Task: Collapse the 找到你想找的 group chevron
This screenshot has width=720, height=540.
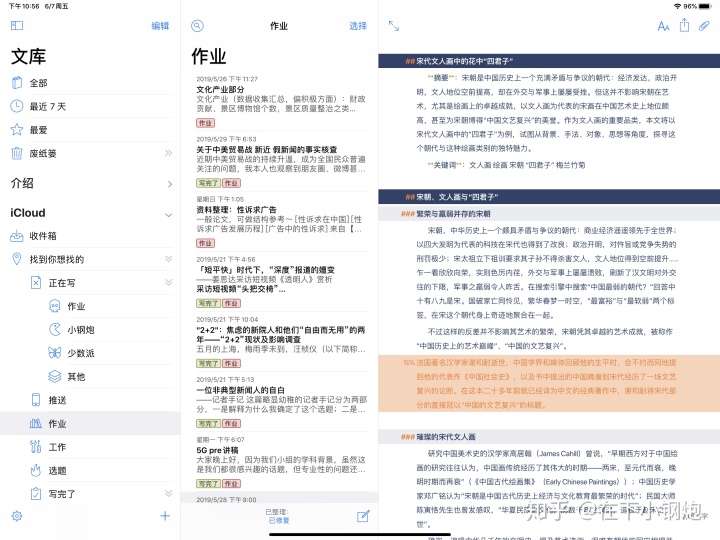Action: [x=168, y=259]
